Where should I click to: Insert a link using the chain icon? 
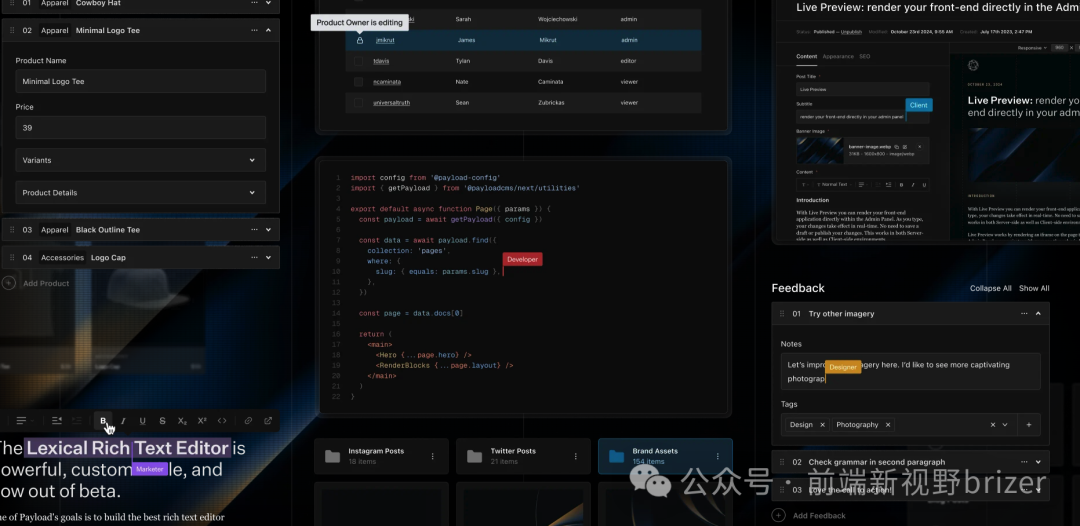tap(248, 421)
